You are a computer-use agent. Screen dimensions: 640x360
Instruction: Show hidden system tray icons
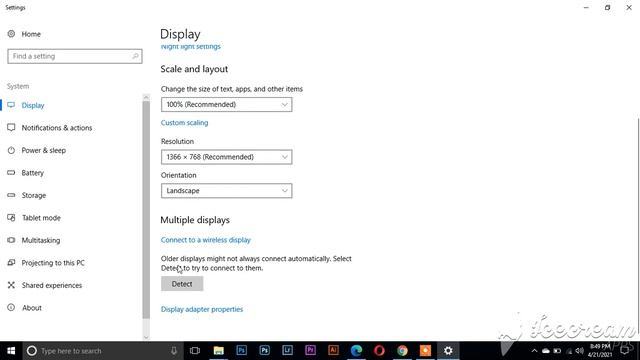coord(534,351)
